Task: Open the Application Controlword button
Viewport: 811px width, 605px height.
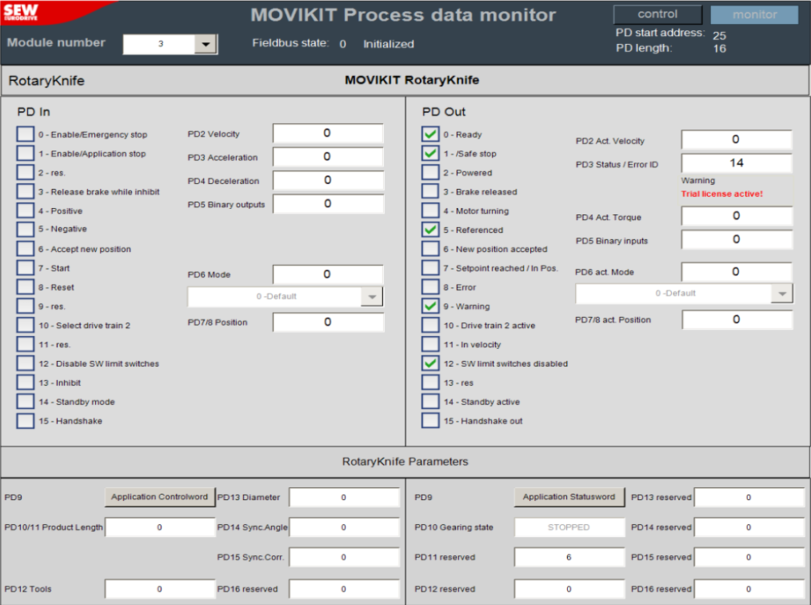Action: (x=159, y=497)
